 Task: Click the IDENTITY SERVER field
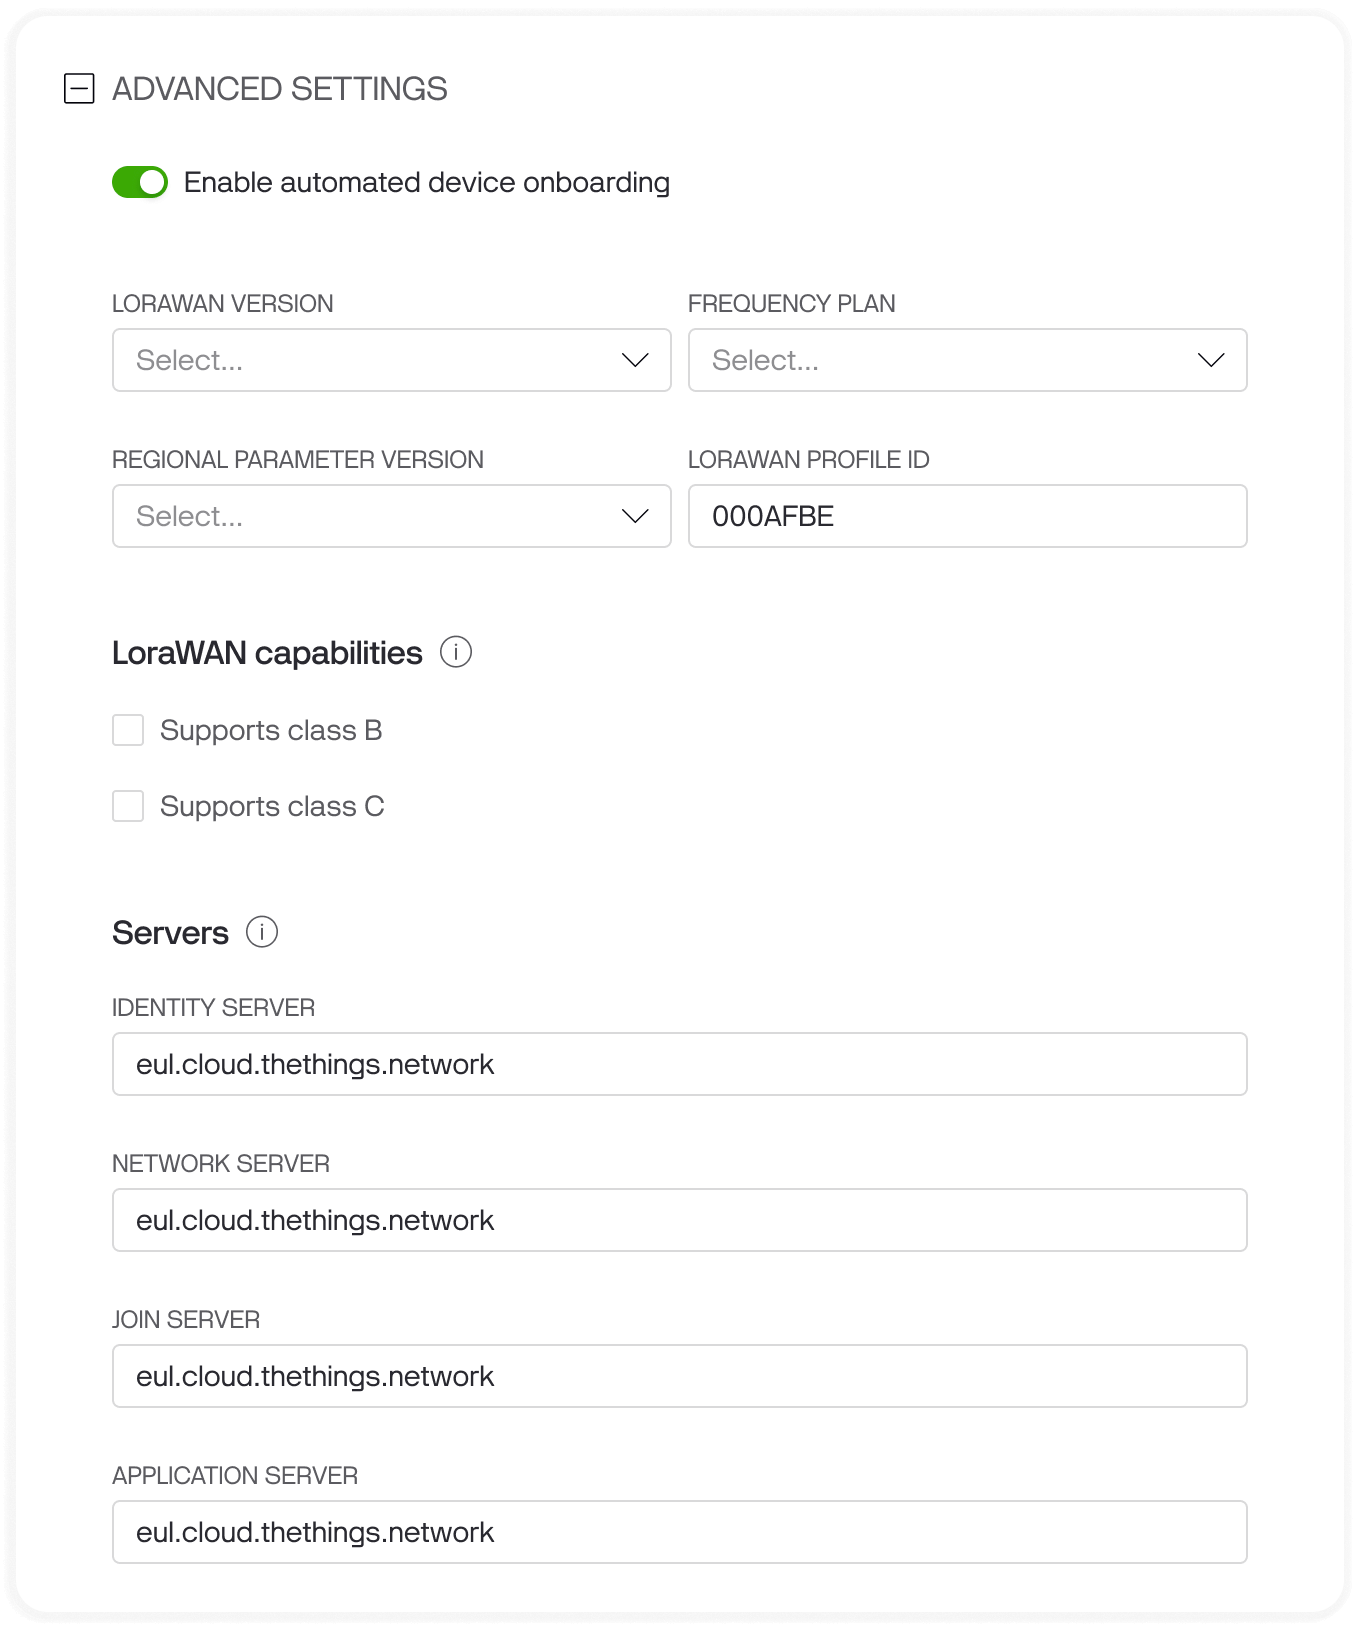click(680, 1064)
